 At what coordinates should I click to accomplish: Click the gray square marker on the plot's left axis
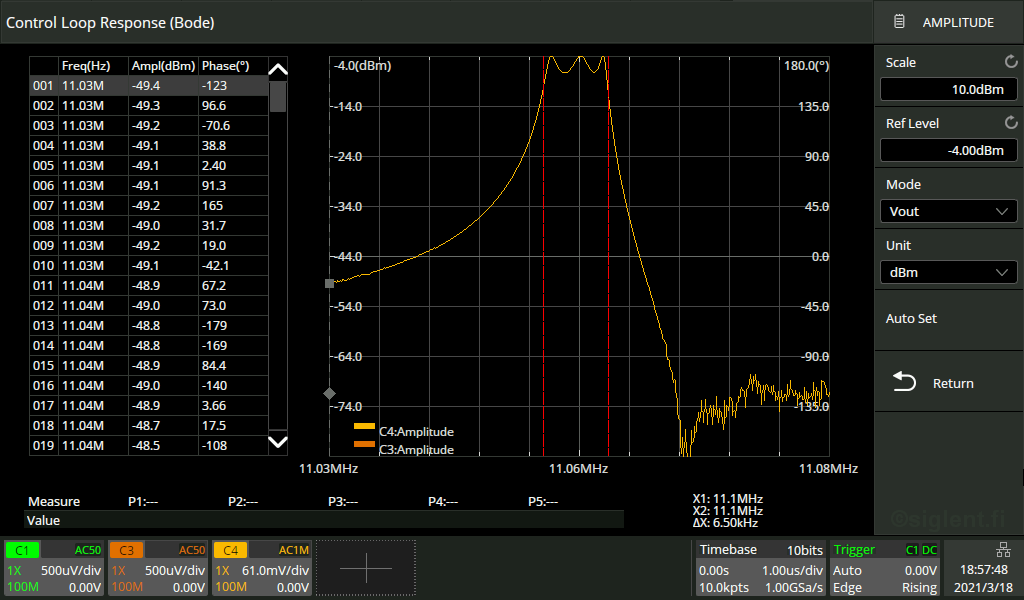(329, 283)
